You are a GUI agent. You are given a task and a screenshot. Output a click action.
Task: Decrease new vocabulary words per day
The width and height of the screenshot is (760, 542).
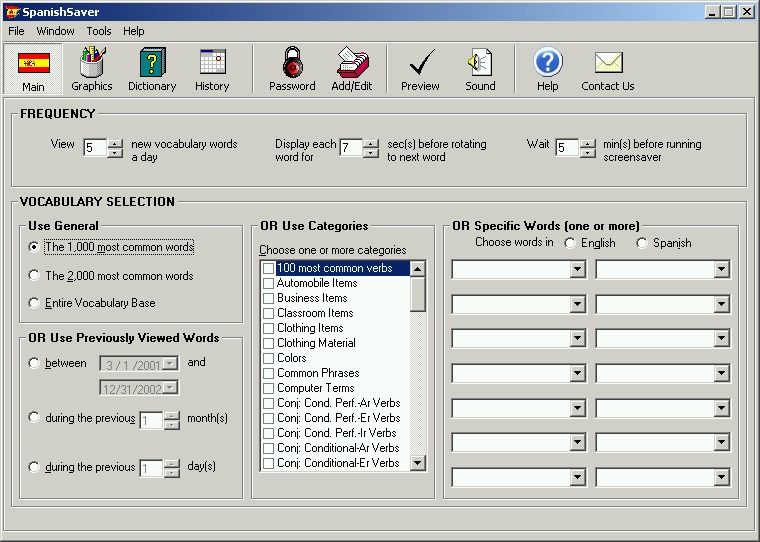click(x=115, y=153)
